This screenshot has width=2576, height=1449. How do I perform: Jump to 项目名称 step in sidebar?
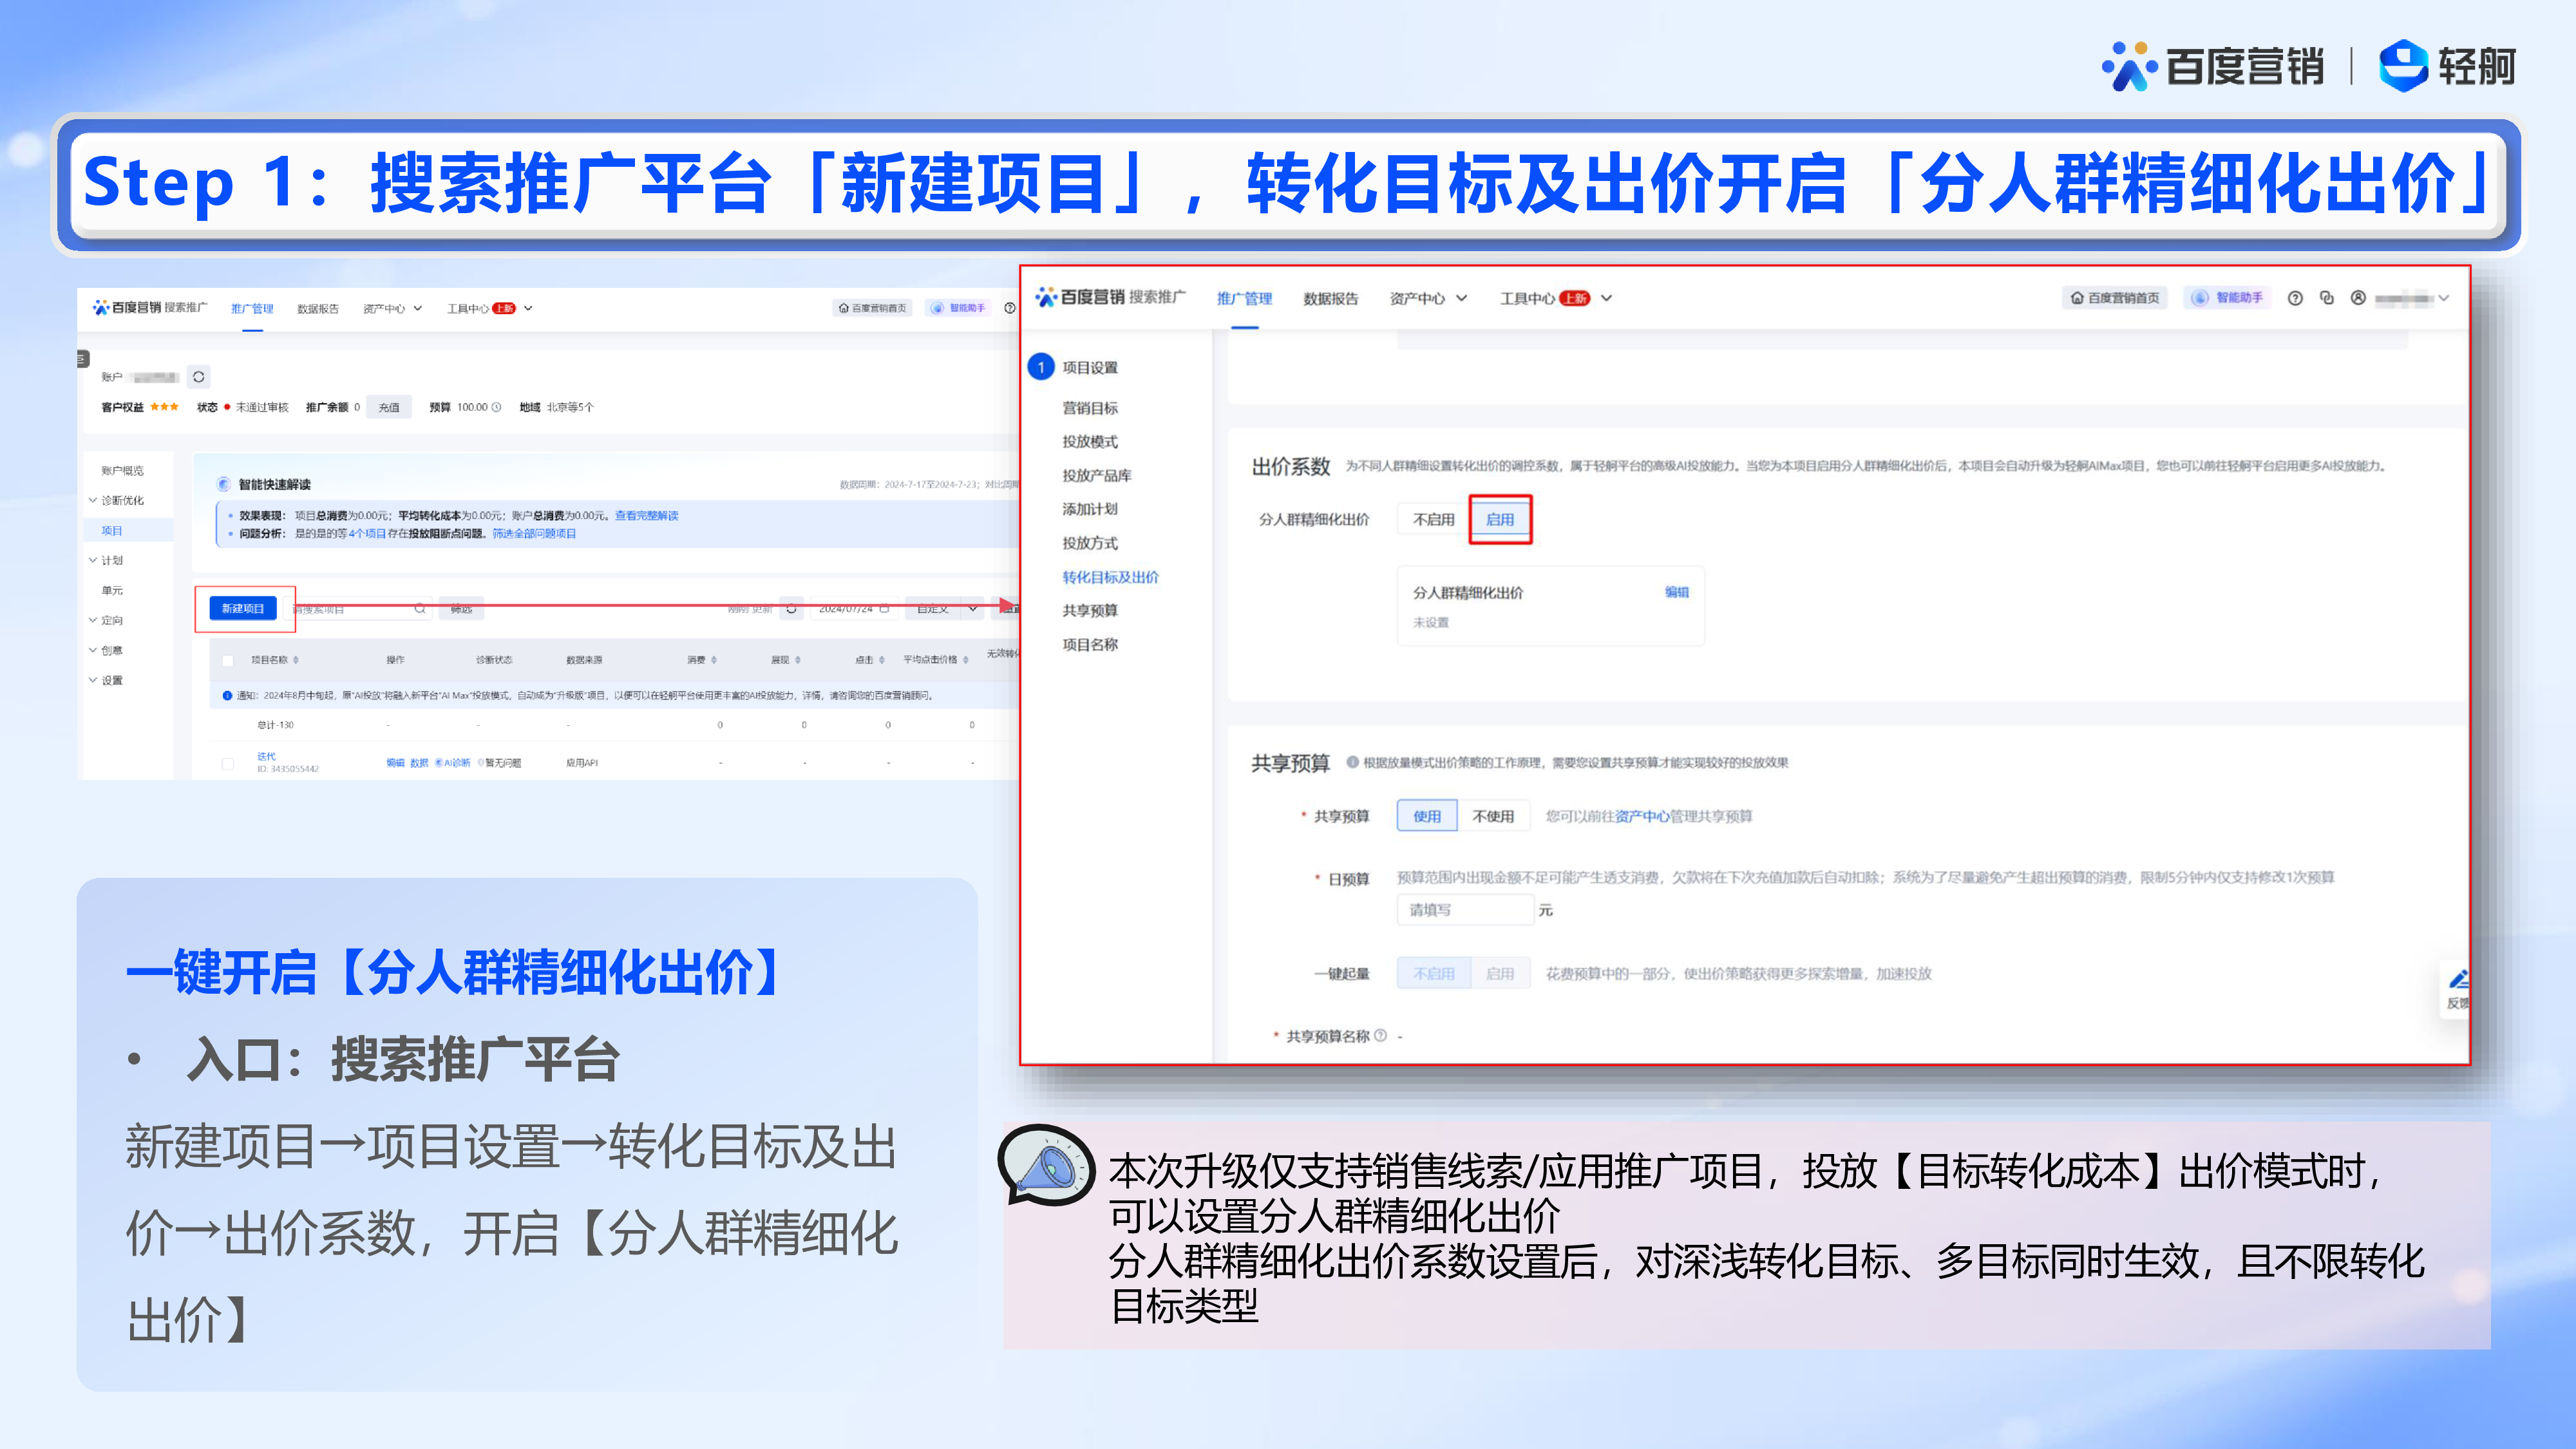click(1090, 644)
